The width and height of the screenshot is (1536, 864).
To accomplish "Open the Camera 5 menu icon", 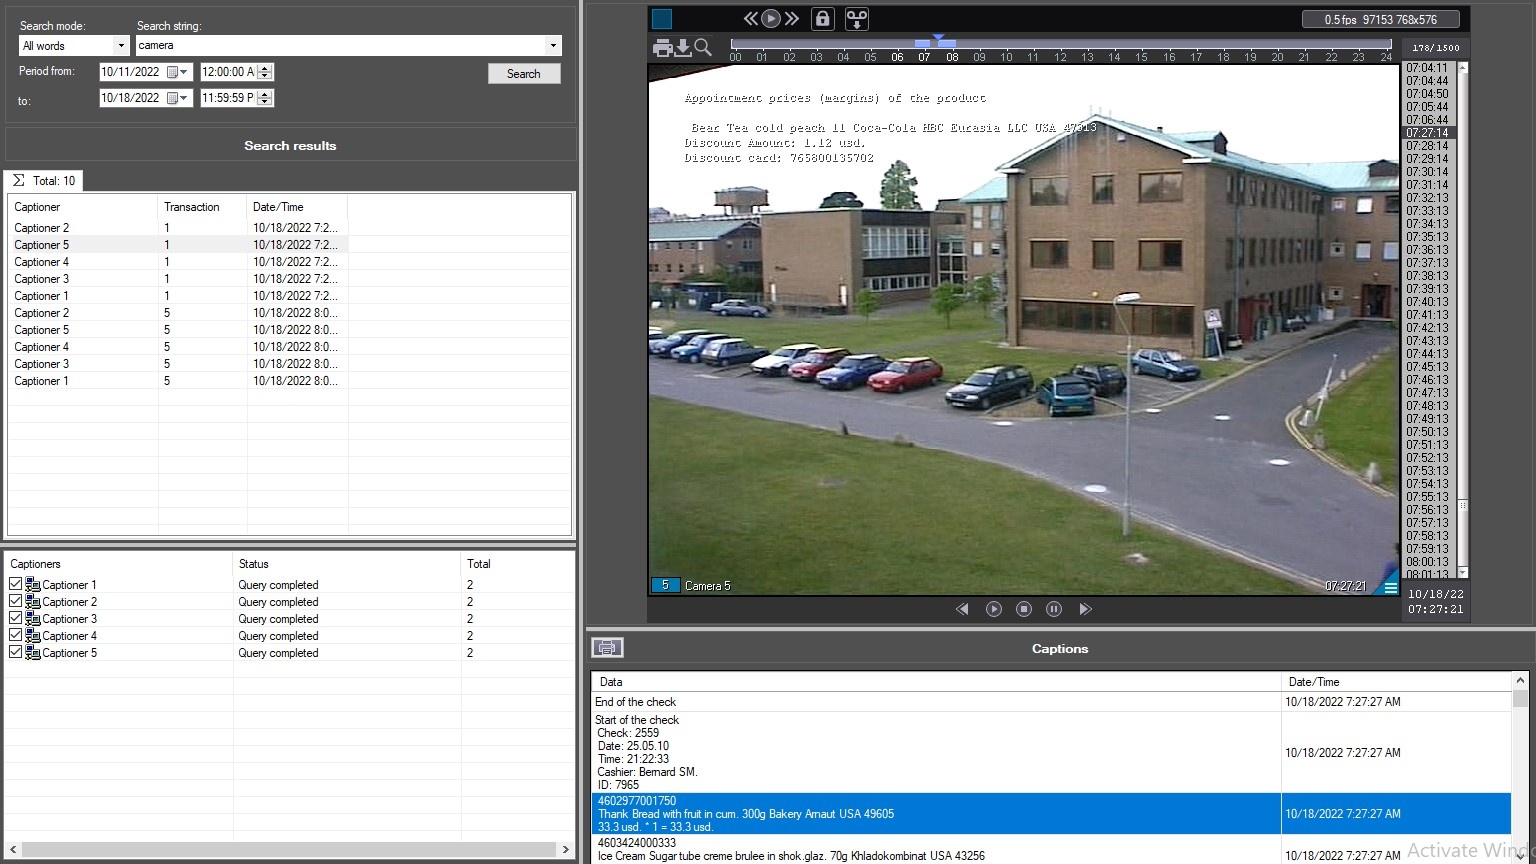I will (x=1390, y=587).
